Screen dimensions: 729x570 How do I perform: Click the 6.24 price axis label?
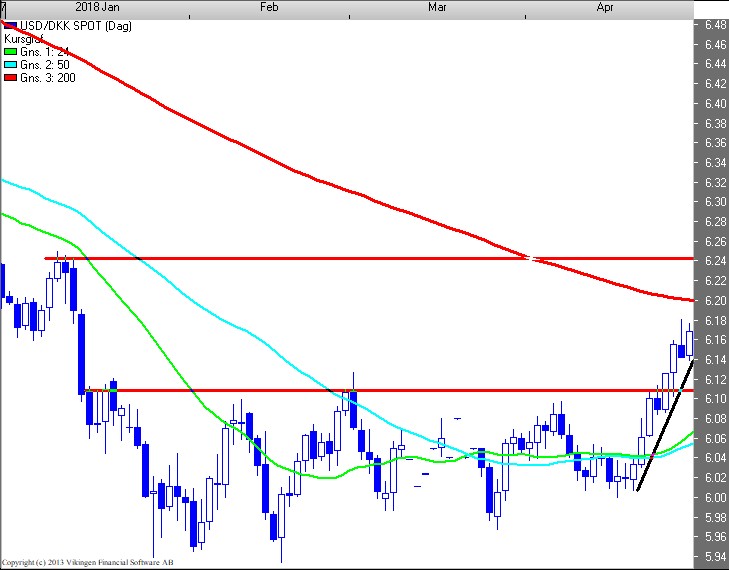pos(714,261)
